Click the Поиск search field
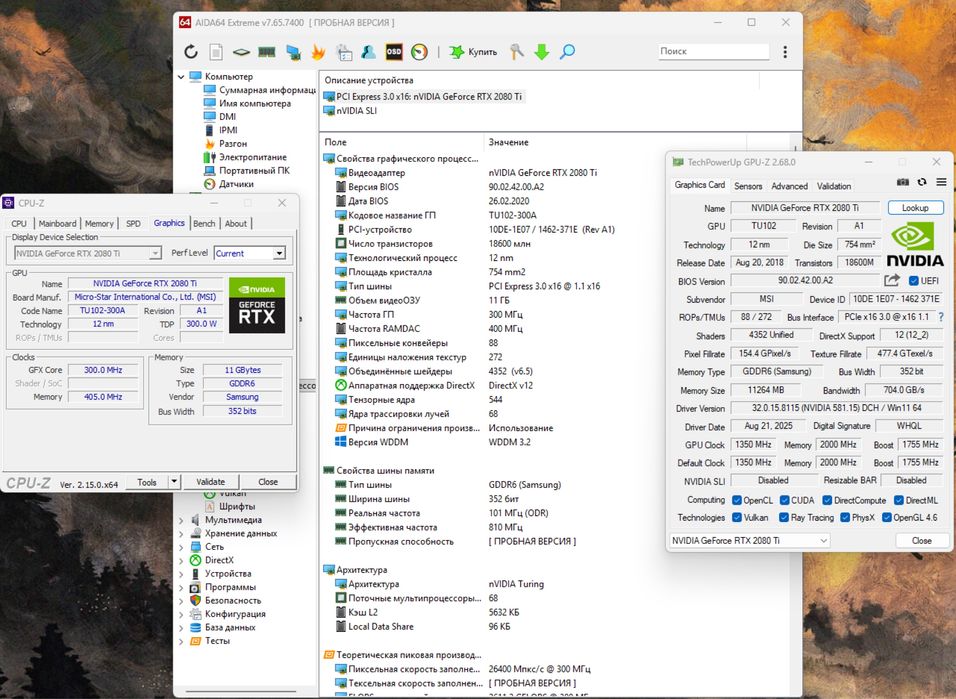Screen dimensions: 956x699 tap(714, 51)
